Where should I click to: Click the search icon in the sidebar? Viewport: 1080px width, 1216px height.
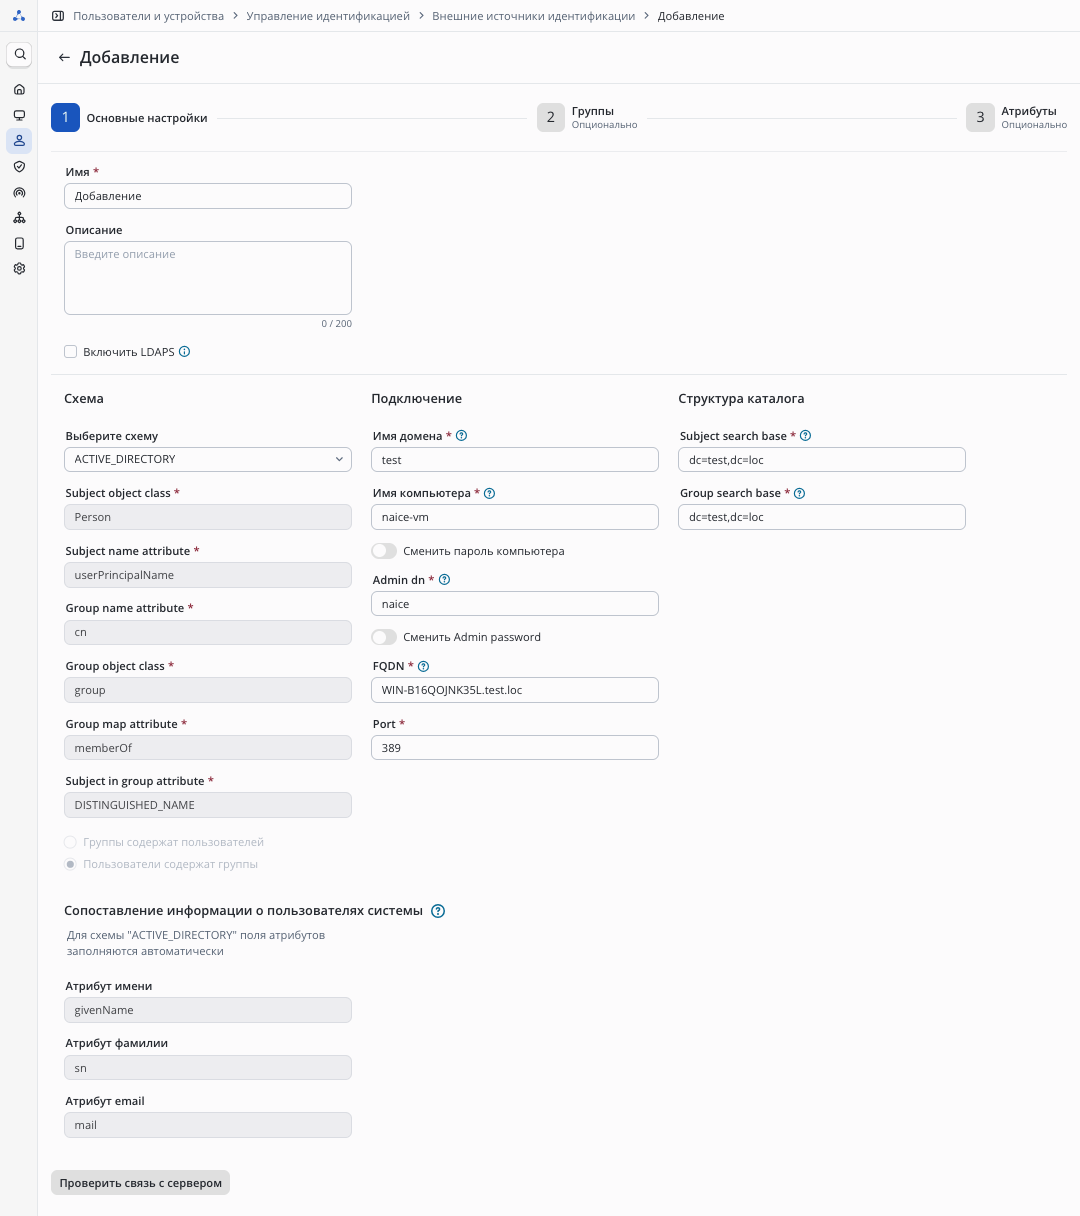pyautogui.click(x=19, y=54)
